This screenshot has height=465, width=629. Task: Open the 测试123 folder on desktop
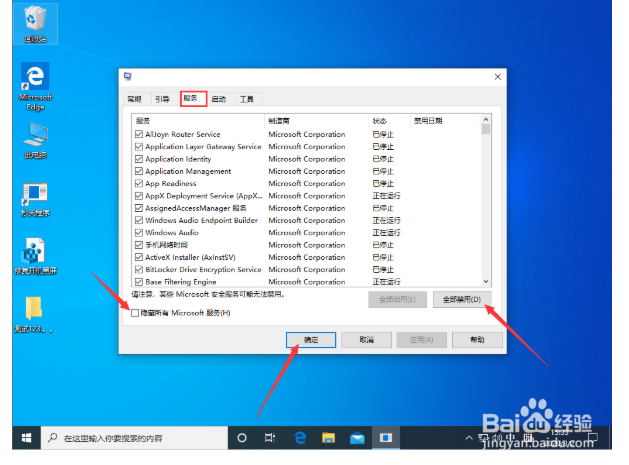click(x=34, y=315)
